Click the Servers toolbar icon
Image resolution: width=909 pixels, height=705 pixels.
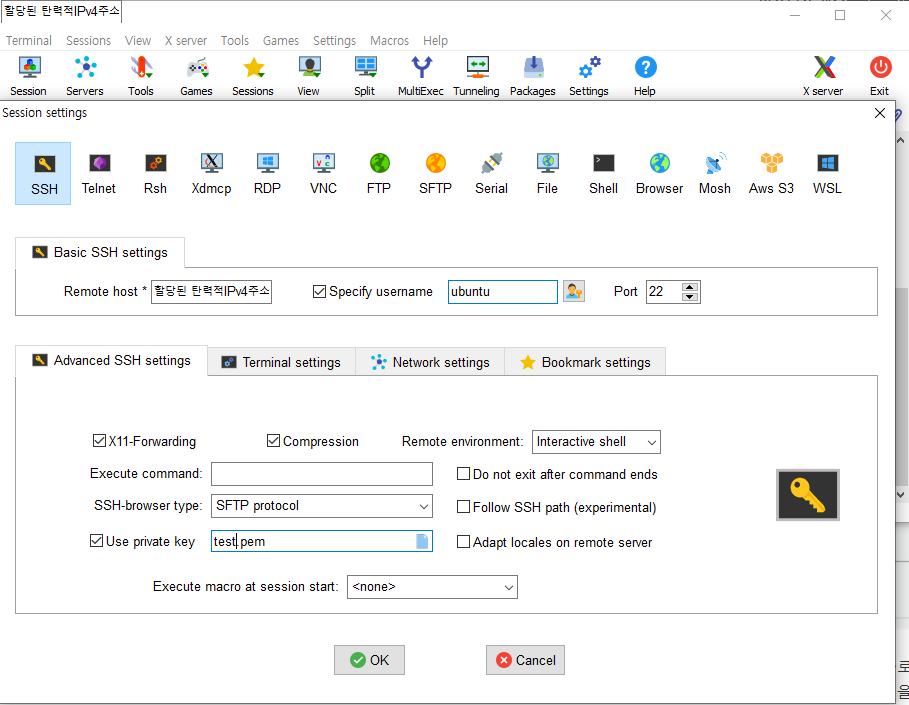point(85,76)
